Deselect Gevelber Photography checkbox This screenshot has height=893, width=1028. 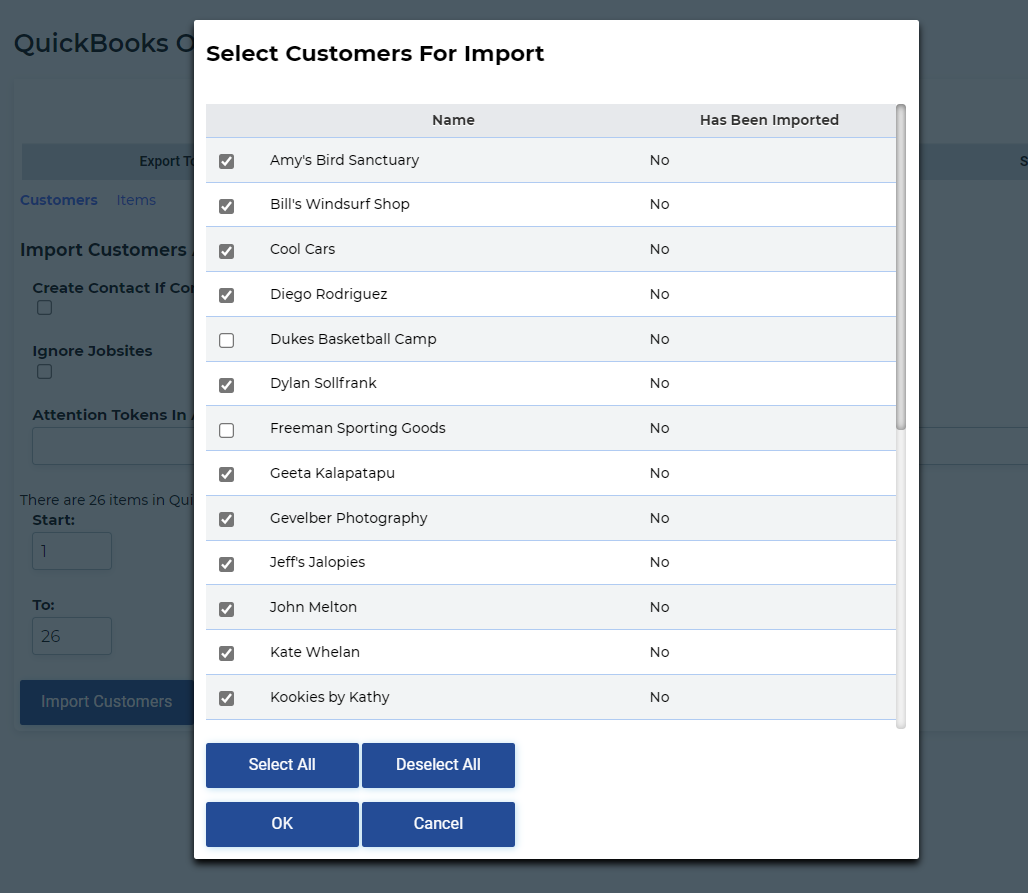tap(227, 519)
